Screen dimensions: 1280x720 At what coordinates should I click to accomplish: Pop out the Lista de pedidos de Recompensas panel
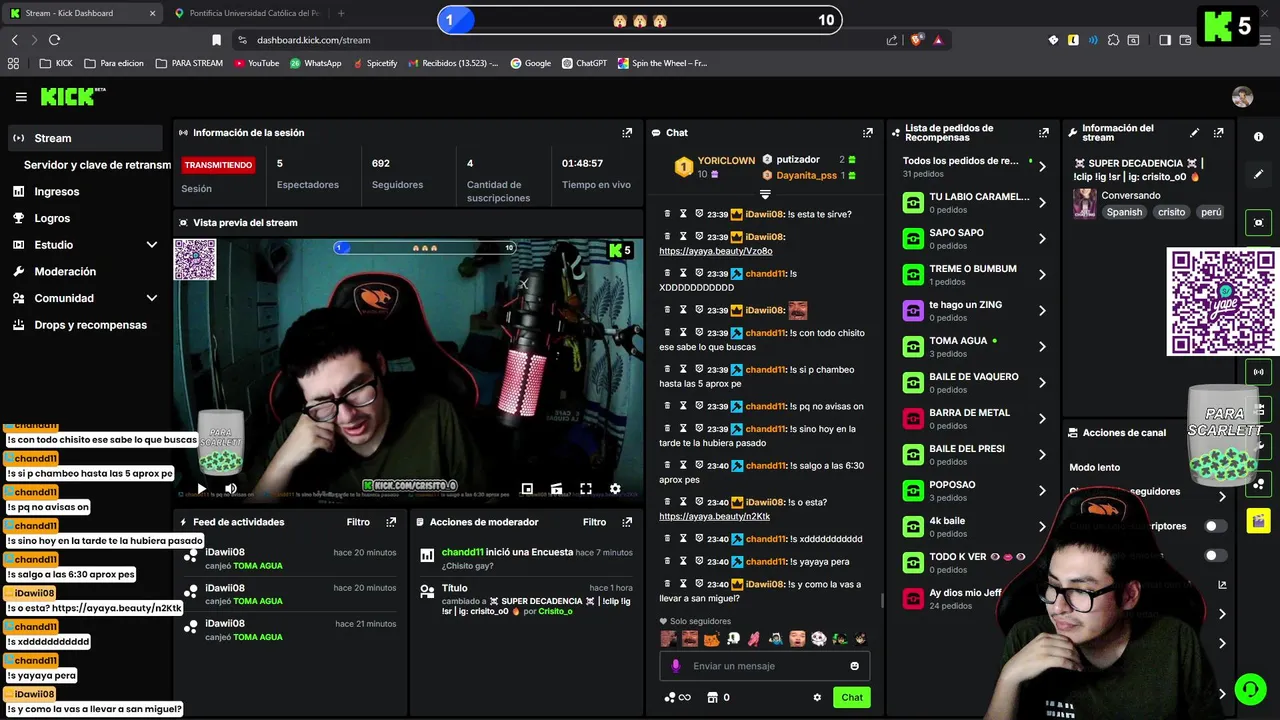click(1044, 132)
